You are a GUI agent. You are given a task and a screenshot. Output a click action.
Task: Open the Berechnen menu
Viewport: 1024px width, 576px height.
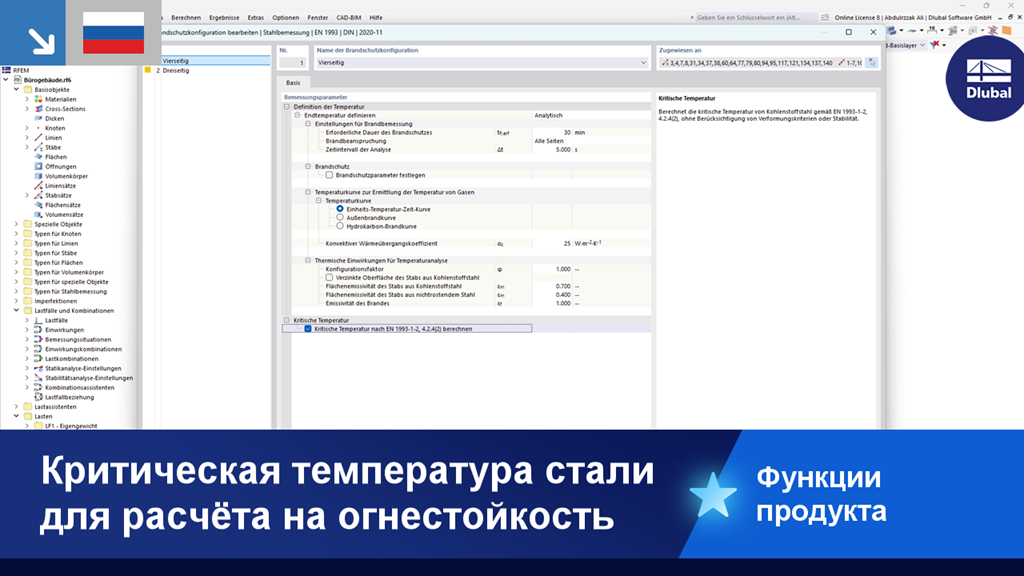tap(186, 18)
